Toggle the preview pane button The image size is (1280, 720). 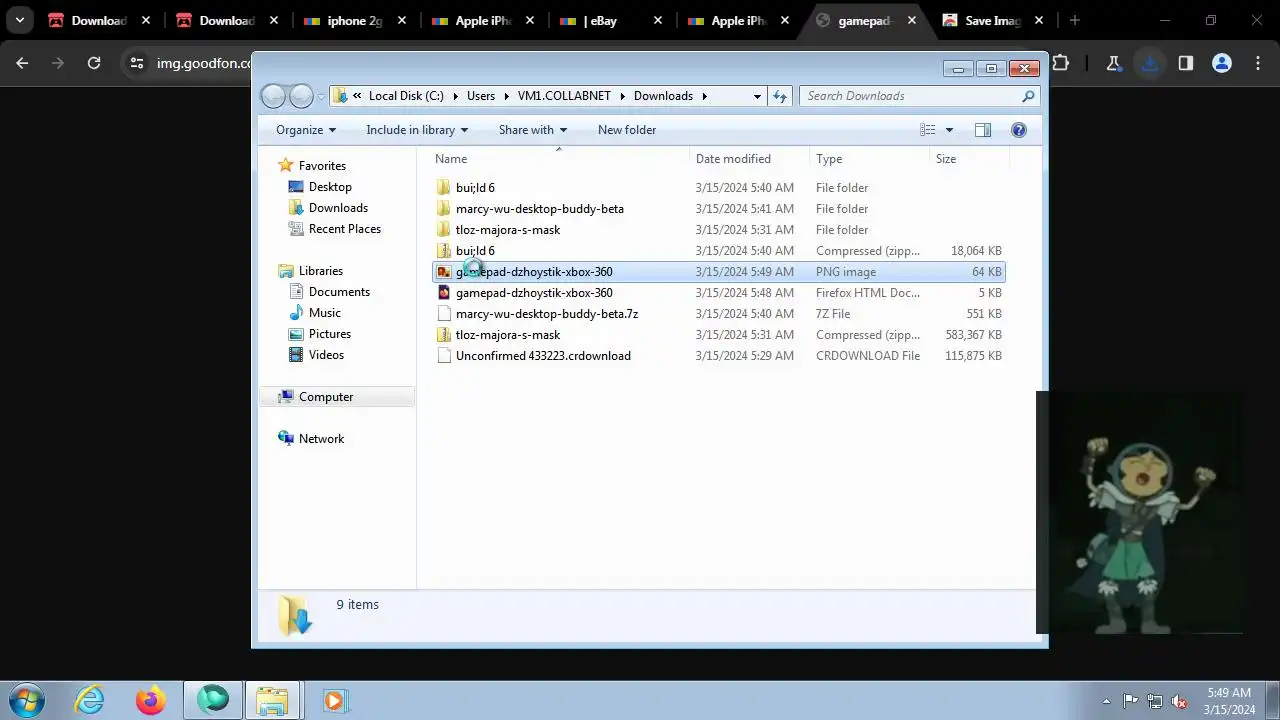click(983, 130)
